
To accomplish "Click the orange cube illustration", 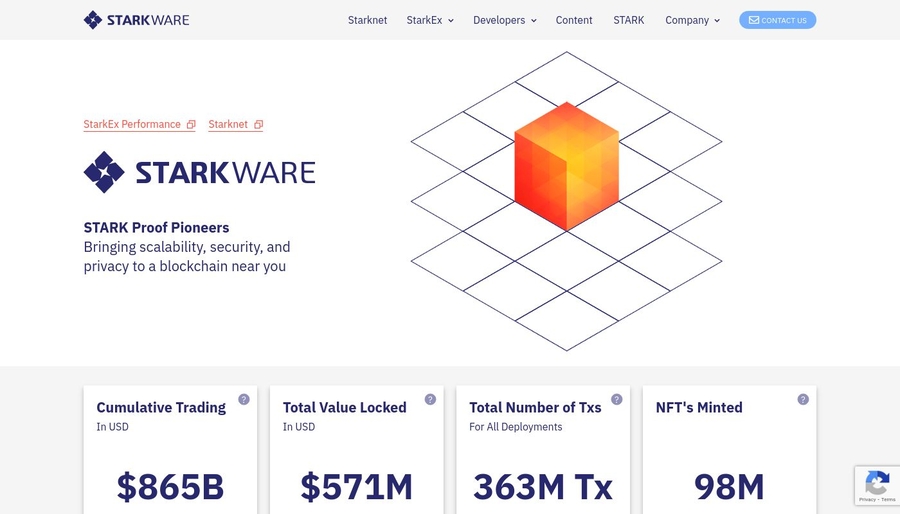I will coord(566,165).
